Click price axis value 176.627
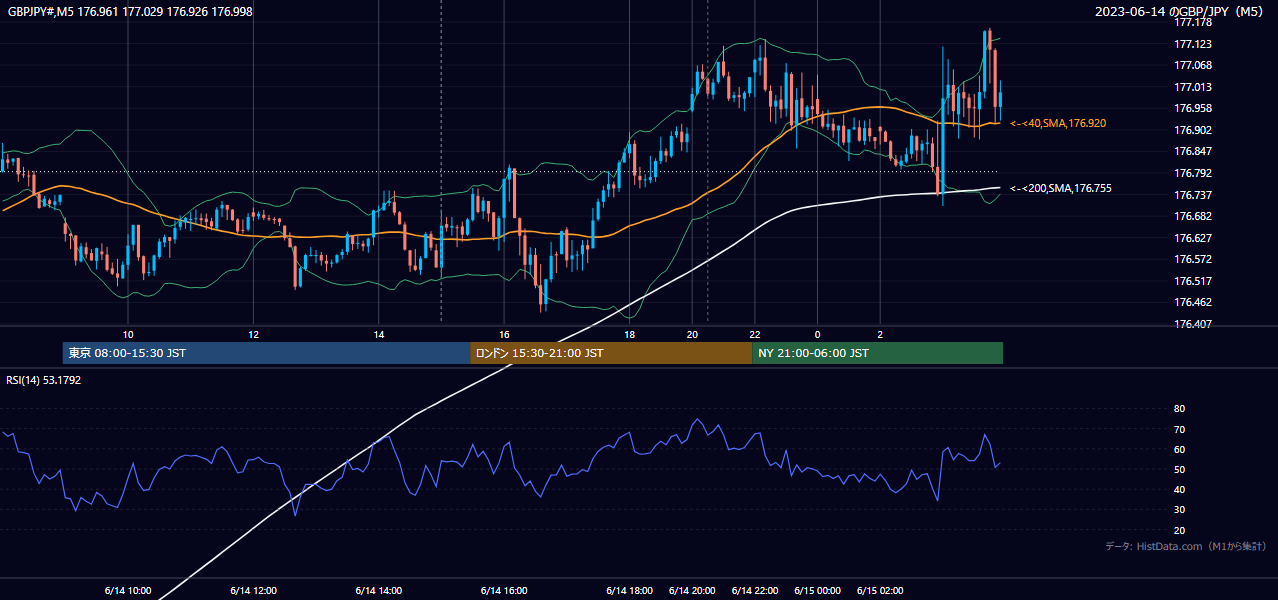Viewport: 1278px width, 600px height. [x=1193, y=238]
